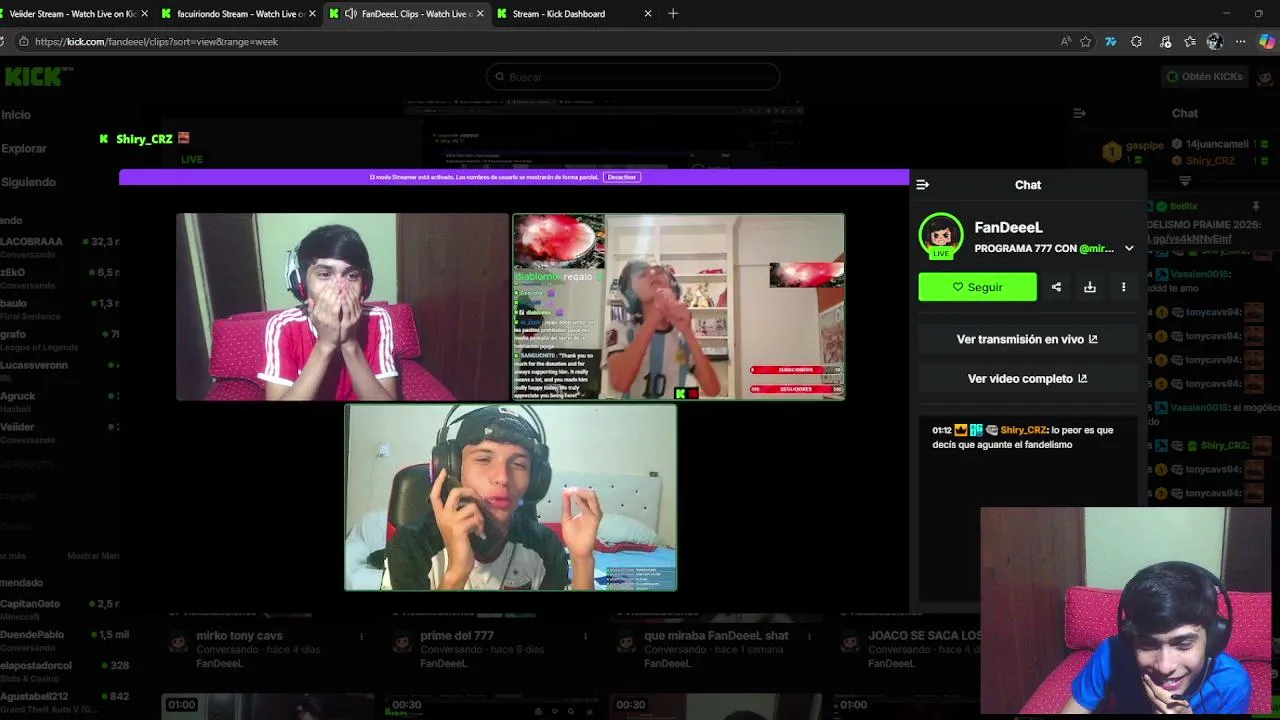Image resolution: width=1280 pixels, height=720 pixels.
Task: Close the FanDeeeL Clips browser tab
Action: (480, 14)
